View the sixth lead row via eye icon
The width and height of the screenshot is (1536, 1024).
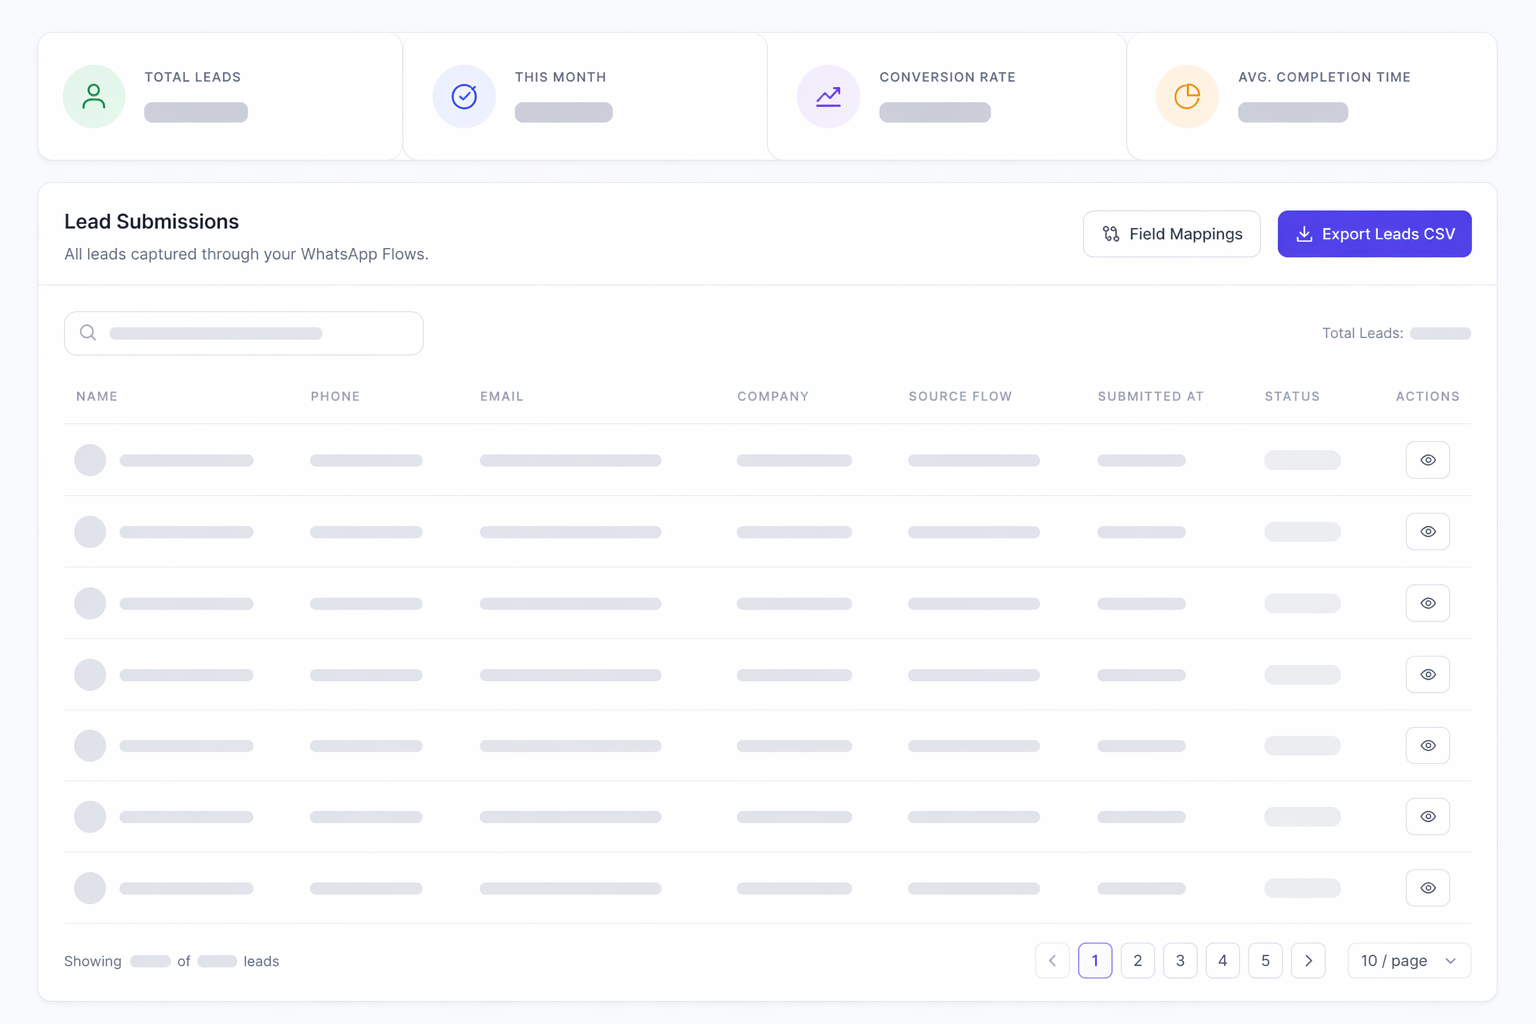pyautogui.click(x=1428, y=817)
